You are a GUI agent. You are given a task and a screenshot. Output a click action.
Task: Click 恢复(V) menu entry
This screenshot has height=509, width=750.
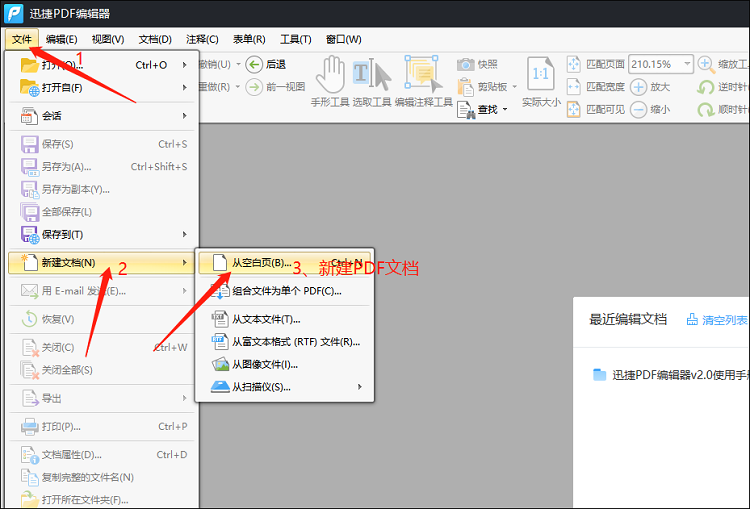pyautogui.click(x=102, y=319)
